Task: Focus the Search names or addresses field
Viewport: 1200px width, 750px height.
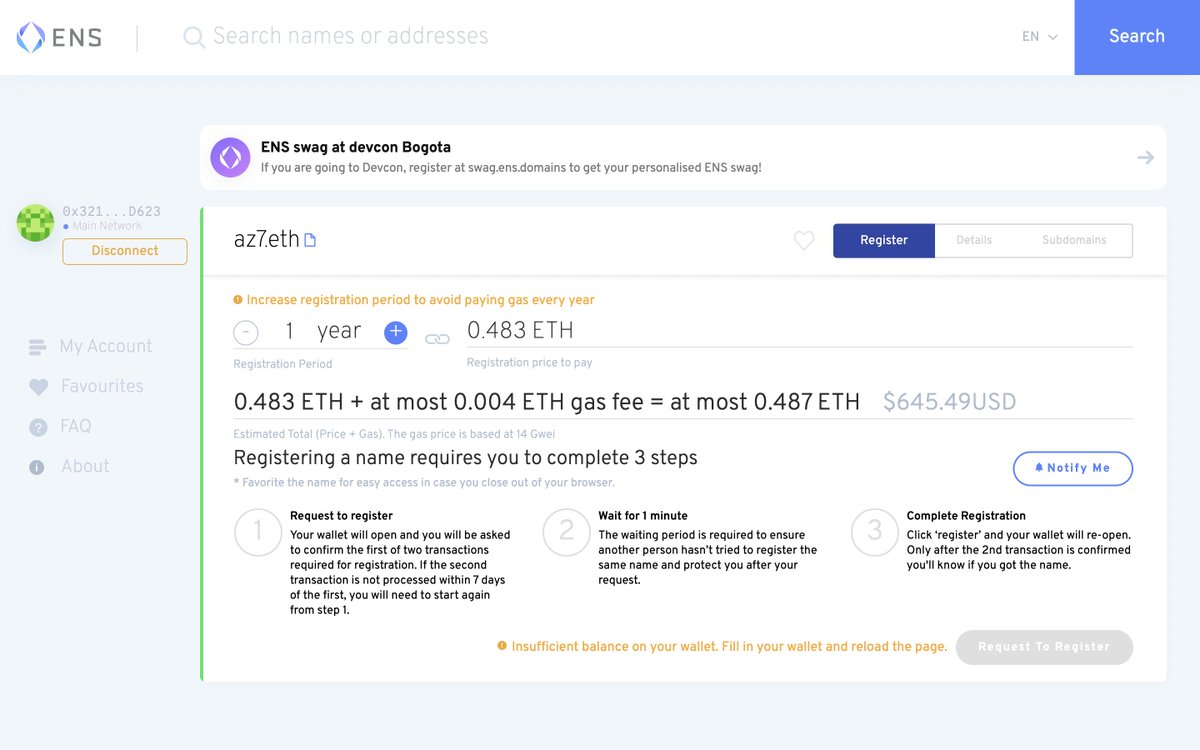Action: (x=600, y=37)
